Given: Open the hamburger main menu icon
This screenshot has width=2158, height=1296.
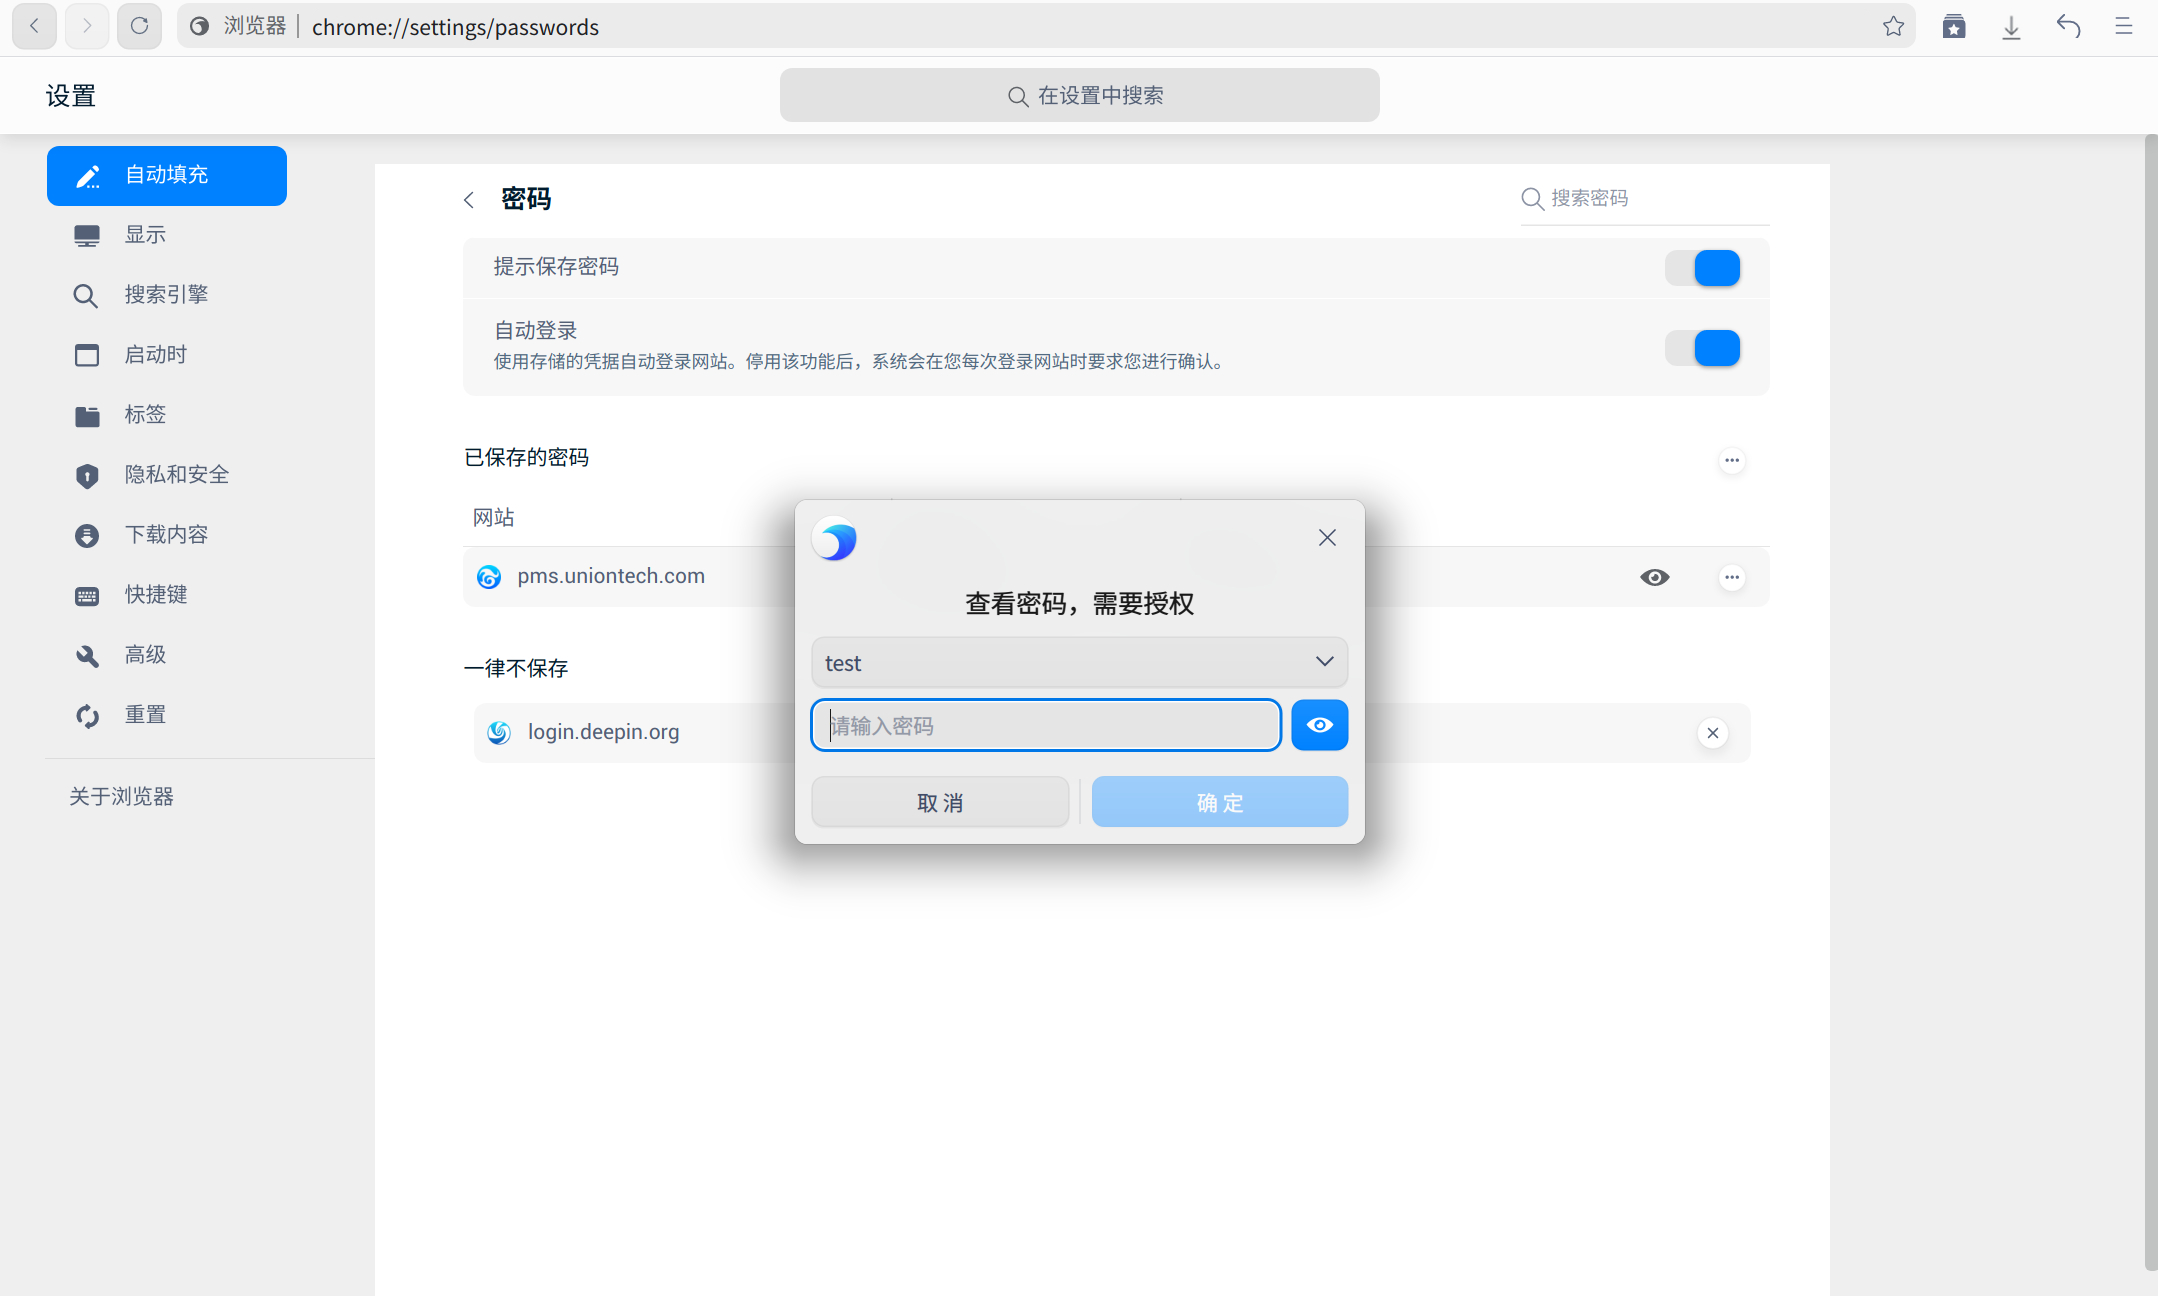Looking at the screenshot, I should point(2124,27).
